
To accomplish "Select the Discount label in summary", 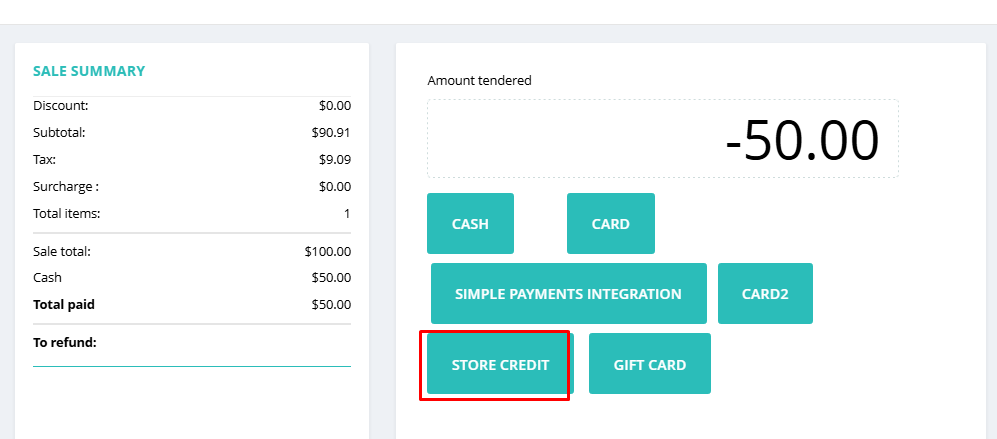I will click(60, 106).
